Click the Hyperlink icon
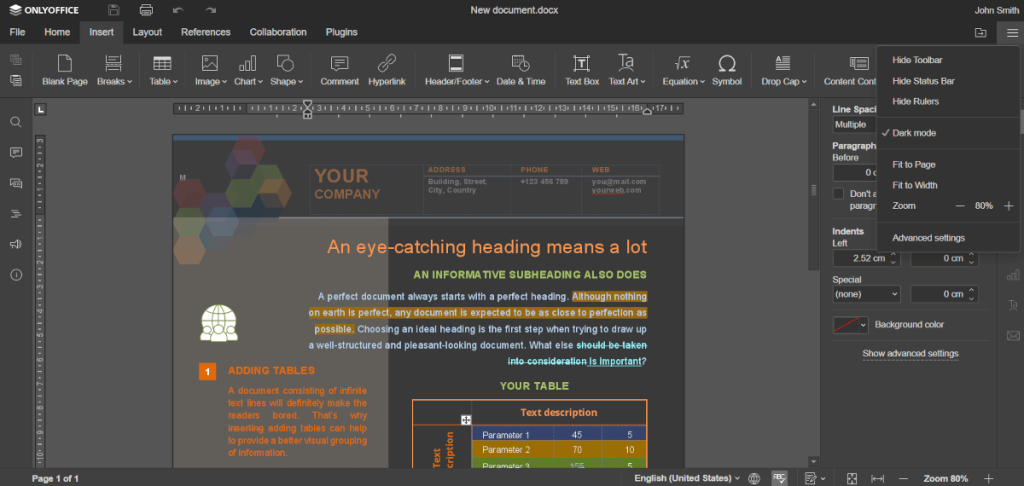 (x=386, y=68)
